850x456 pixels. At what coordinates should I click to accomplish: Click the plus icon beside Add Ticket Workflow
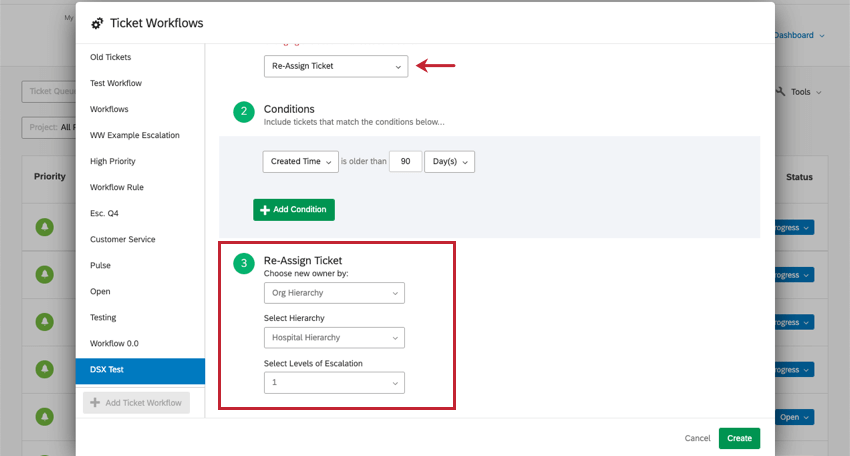95,402
